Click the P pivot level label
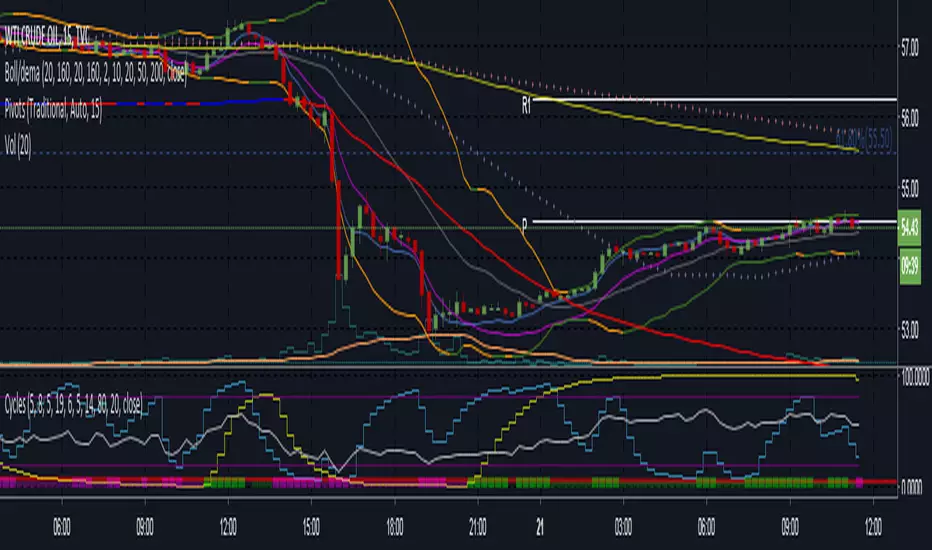 pos(524,225)
